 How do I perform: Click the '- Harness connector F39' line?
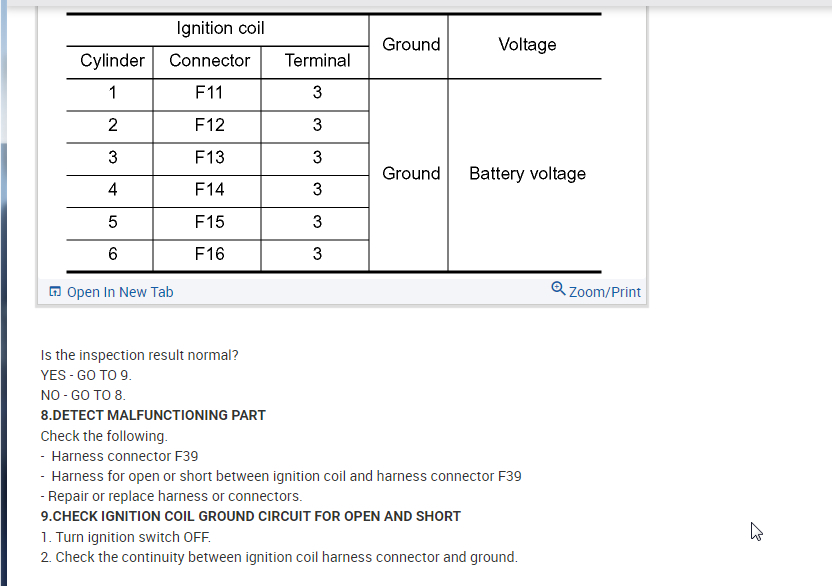(119, 456)
